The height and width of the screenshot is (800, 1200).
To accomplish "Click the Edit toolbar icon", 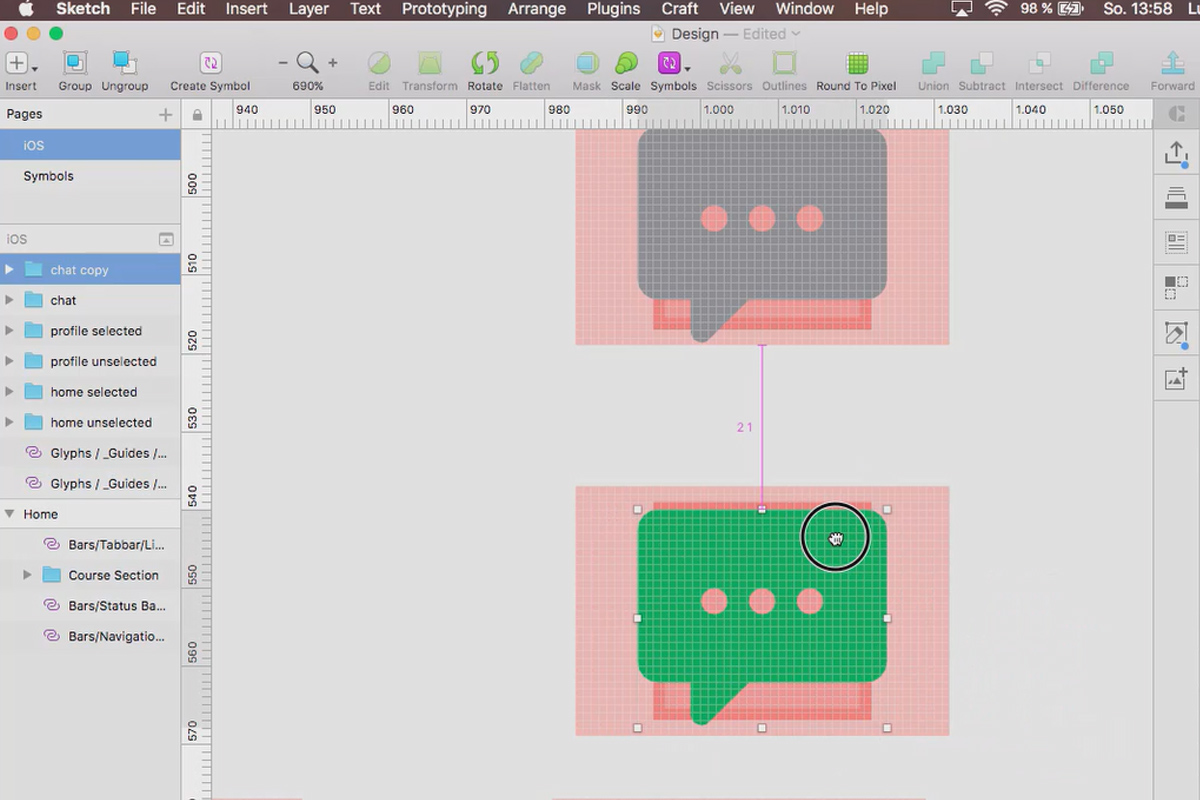I will point(379,64).
